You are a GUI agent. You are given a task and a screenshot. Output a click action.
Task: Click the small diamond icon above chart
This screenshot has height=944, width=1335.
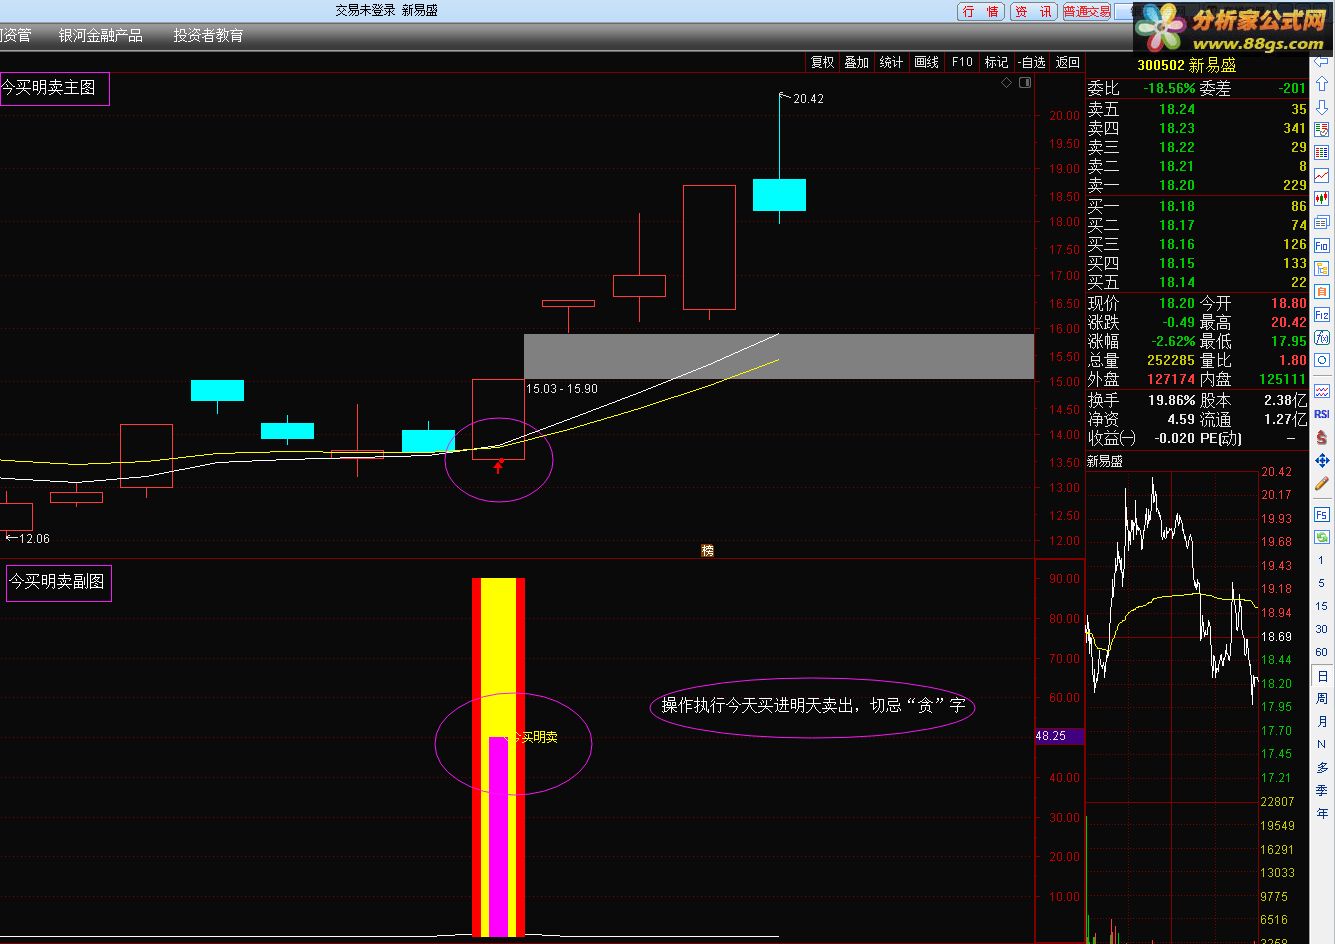coord(1006,83)
